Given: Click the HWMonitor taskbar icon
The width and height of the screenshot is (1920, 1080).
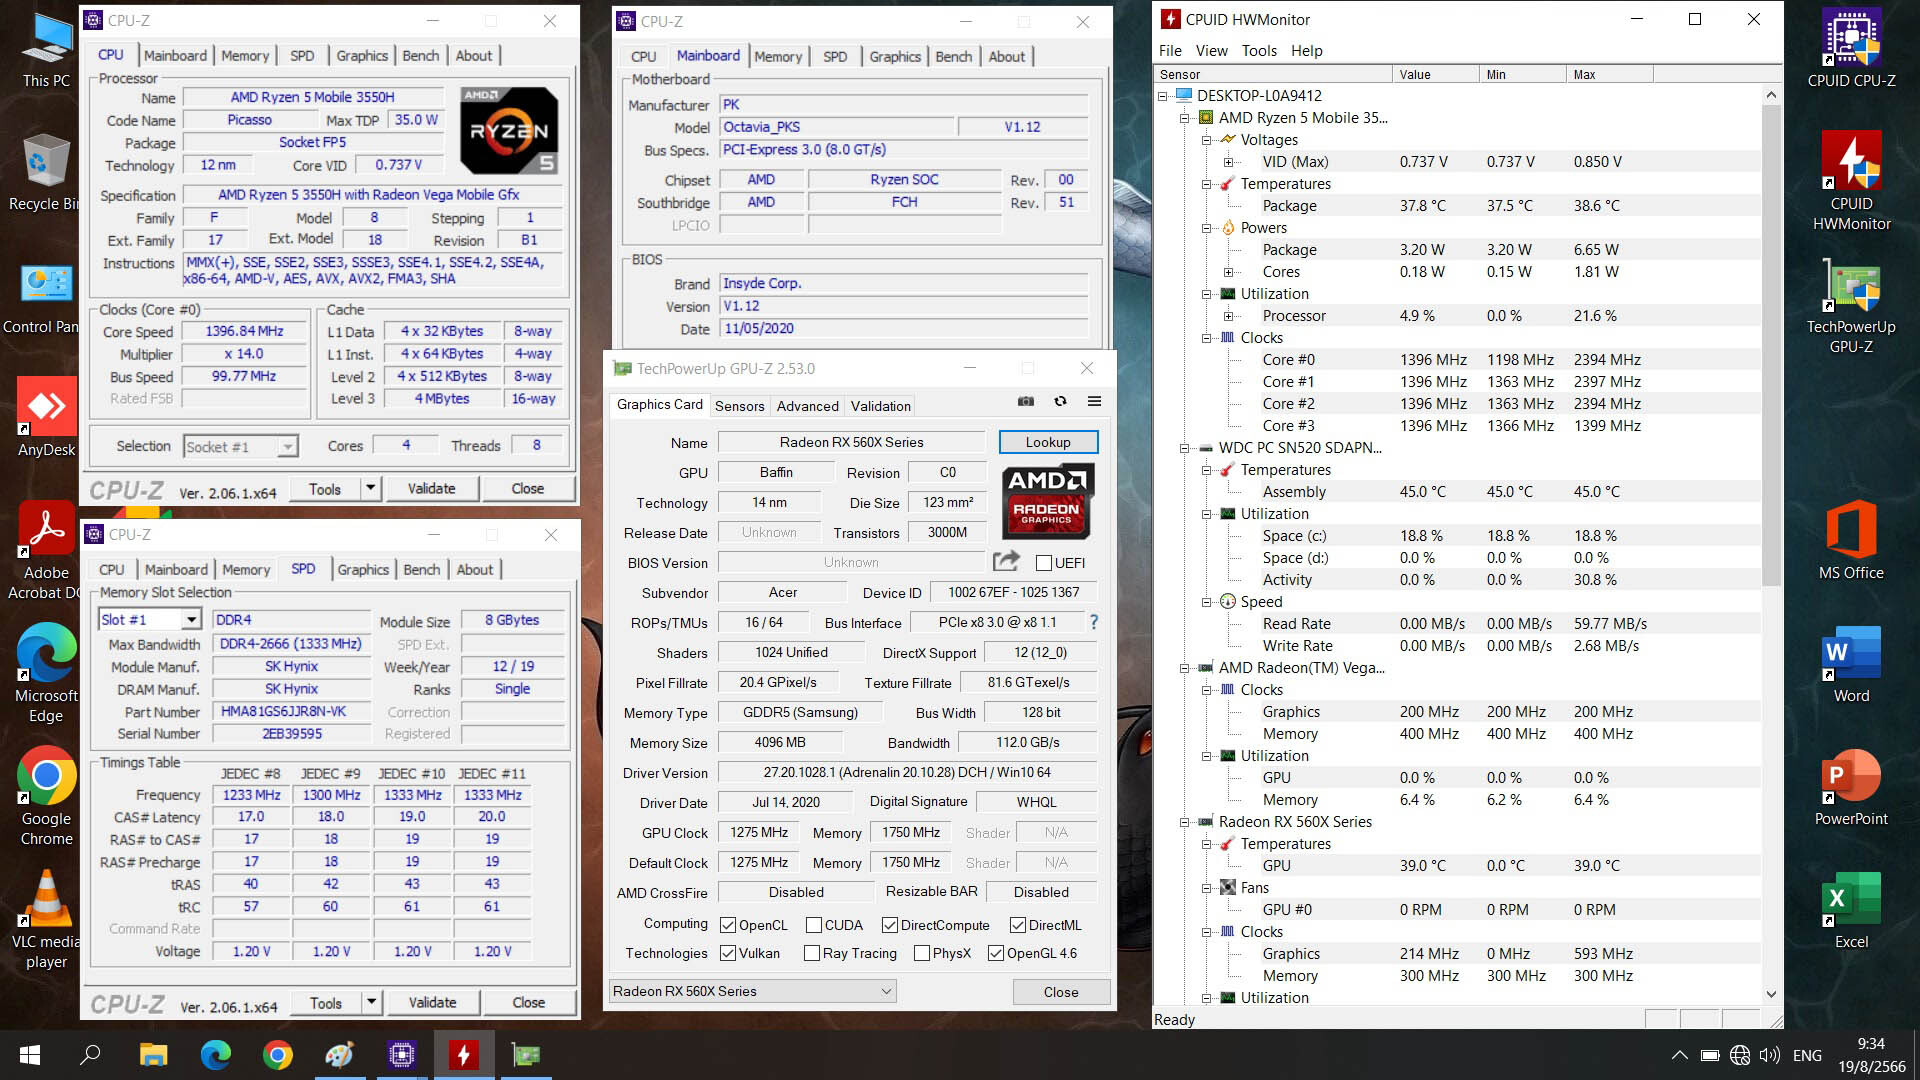Looking at the screenshot, I should tap(463, 1055).
